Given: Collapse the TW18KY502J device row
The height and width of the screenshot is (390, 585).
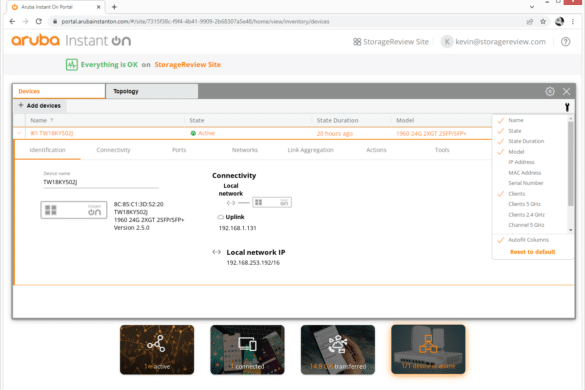Looking at the screenshot, I should (x=19, y=133).
